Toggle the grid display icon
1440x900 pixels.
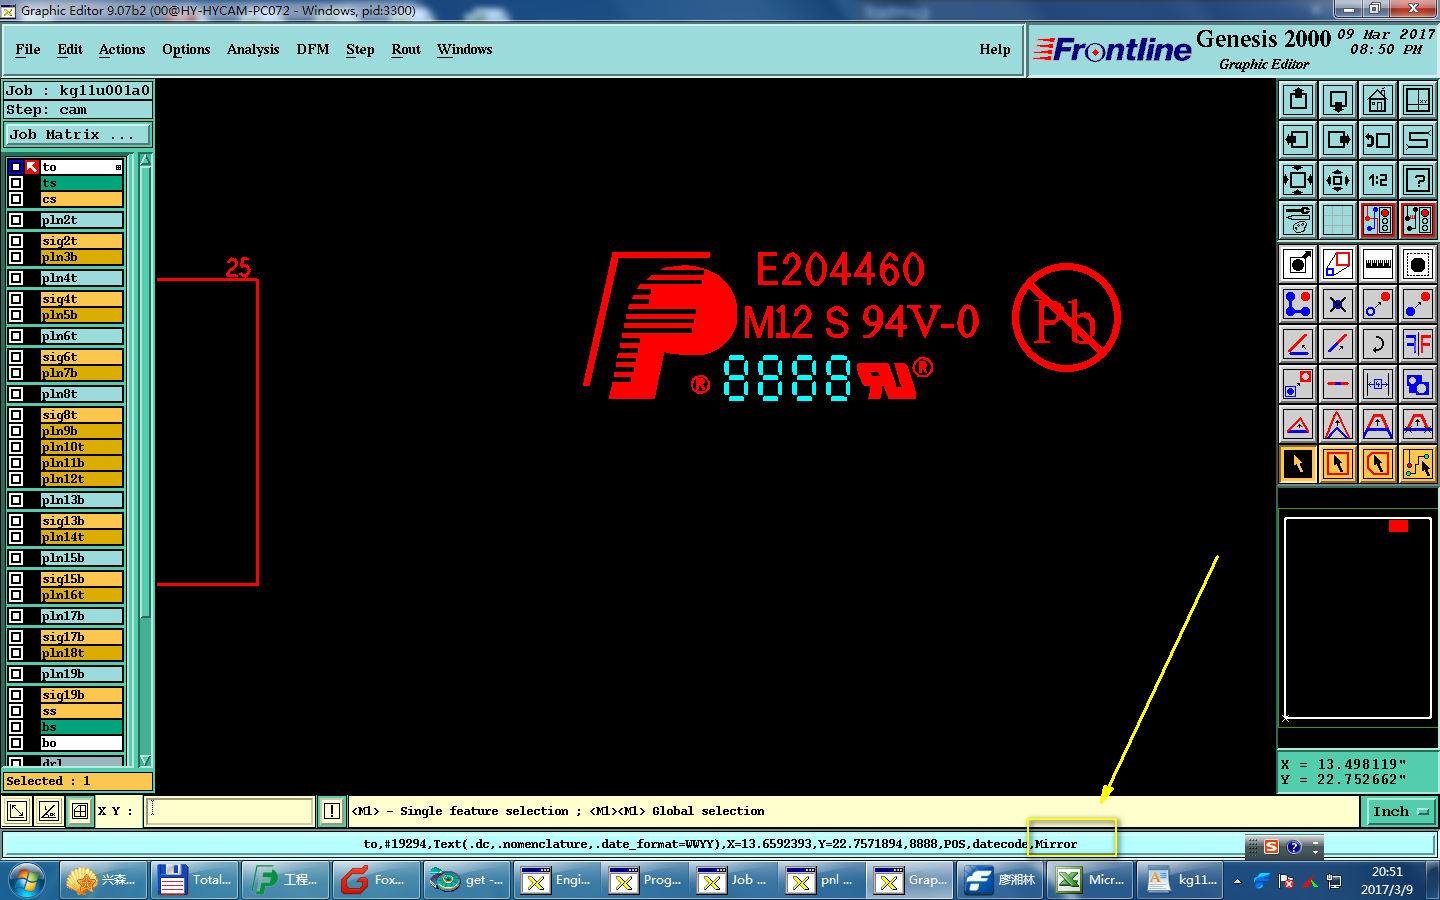[x=1338, y=220]
